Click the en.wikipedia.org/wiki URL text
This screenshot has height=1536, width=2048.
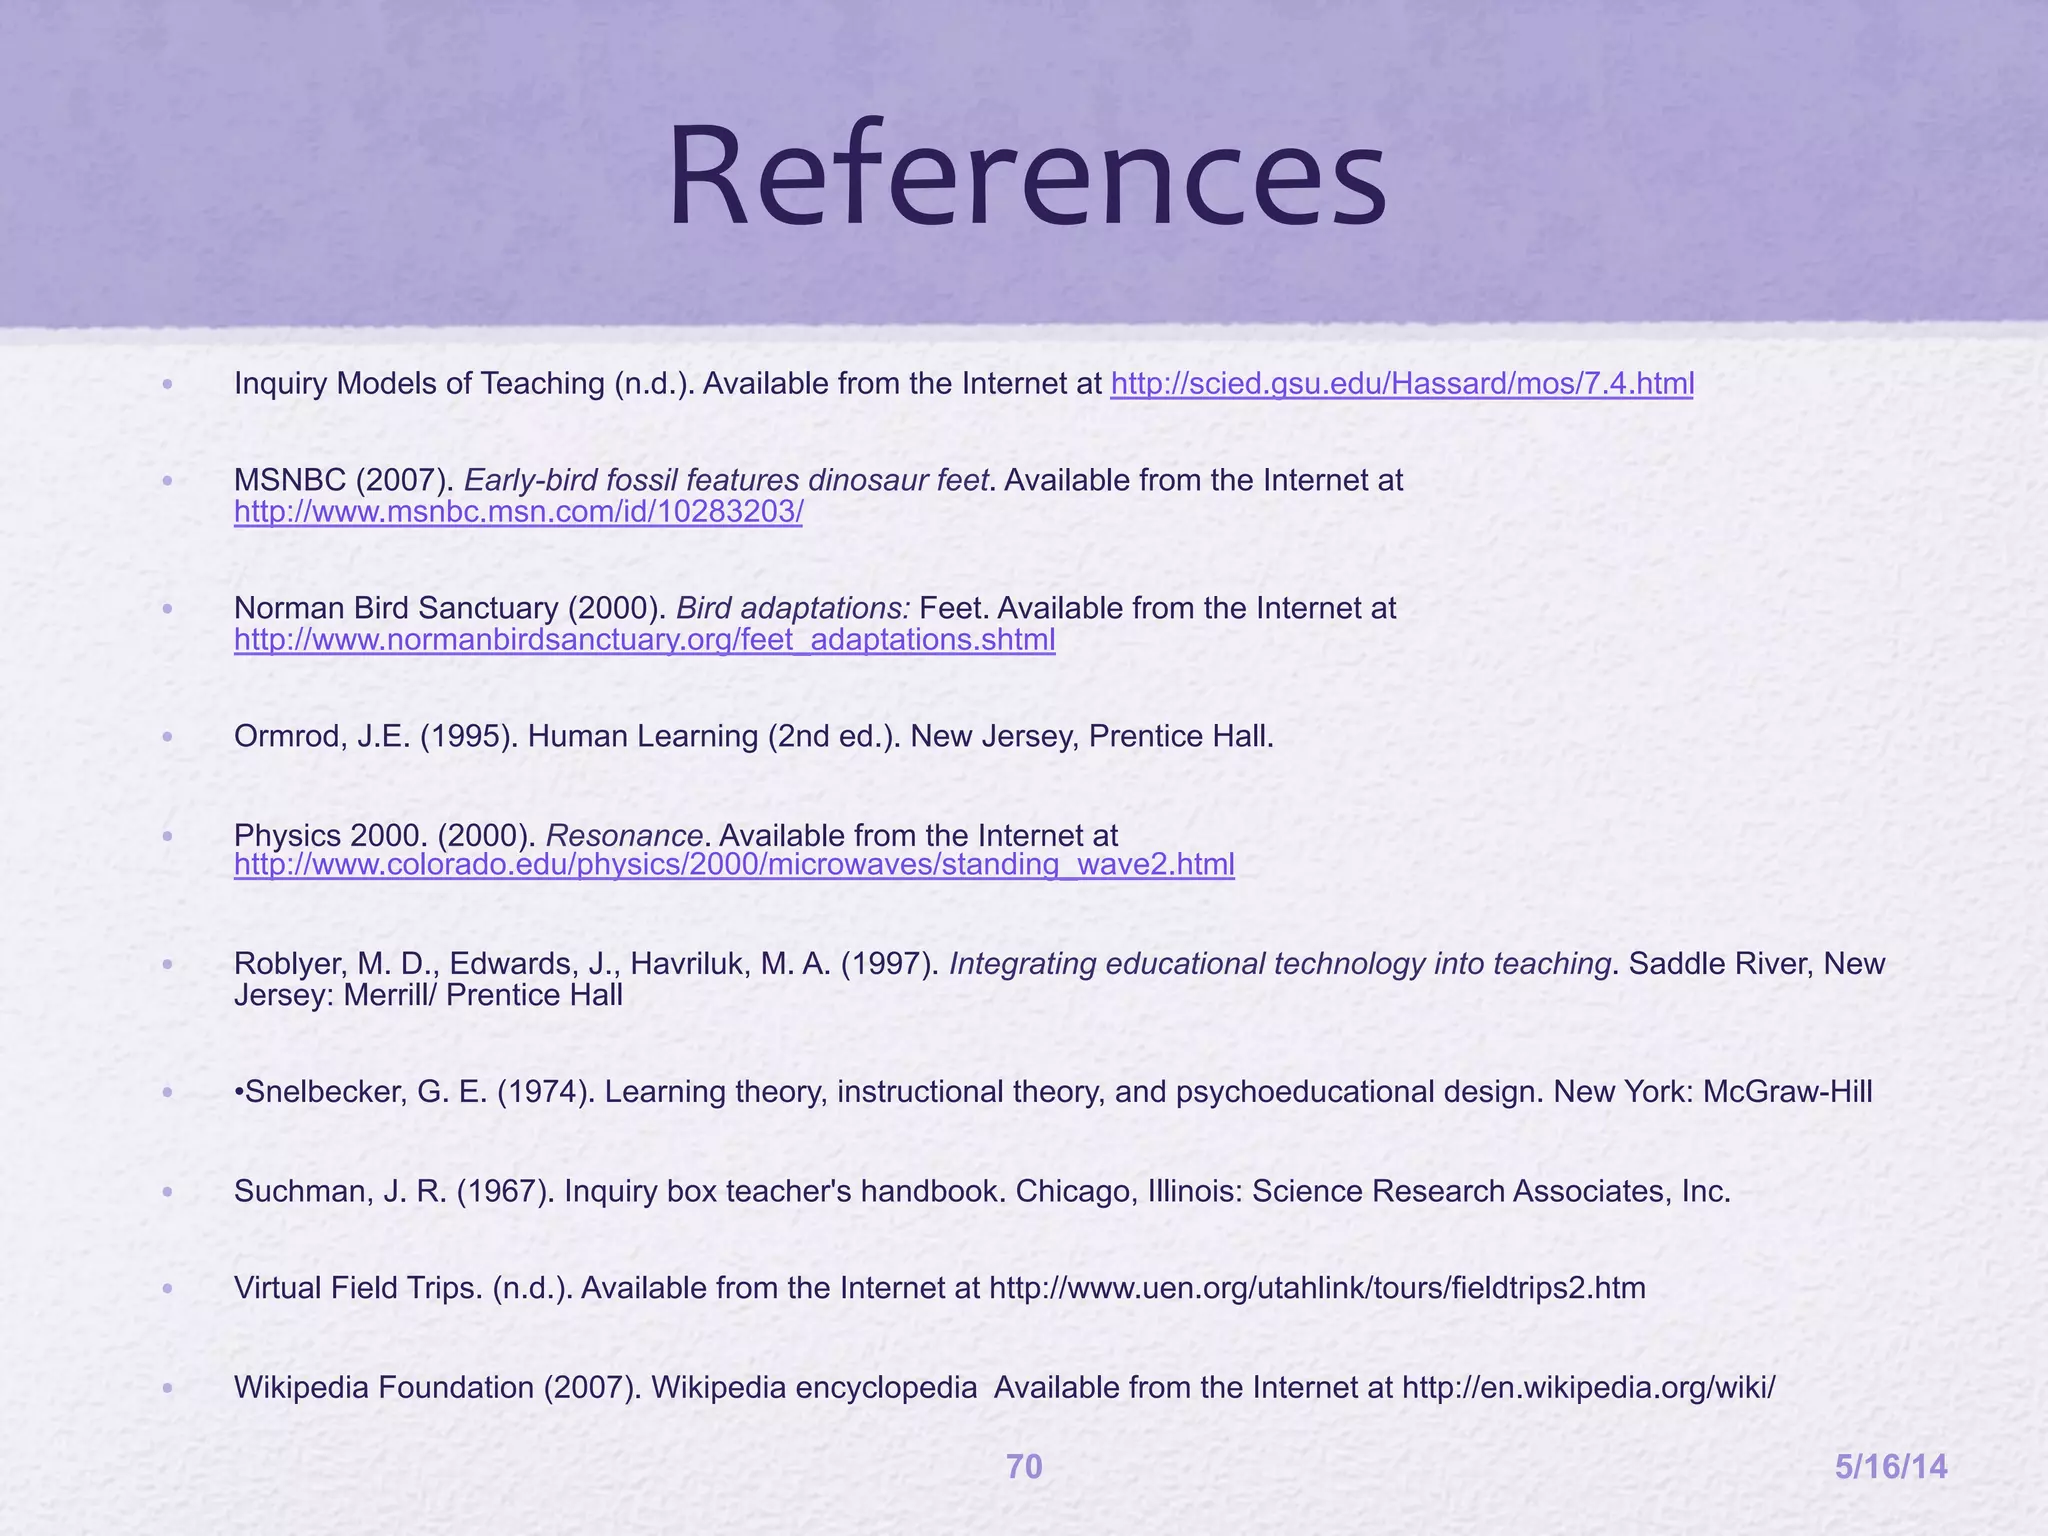[1588, 1388]
